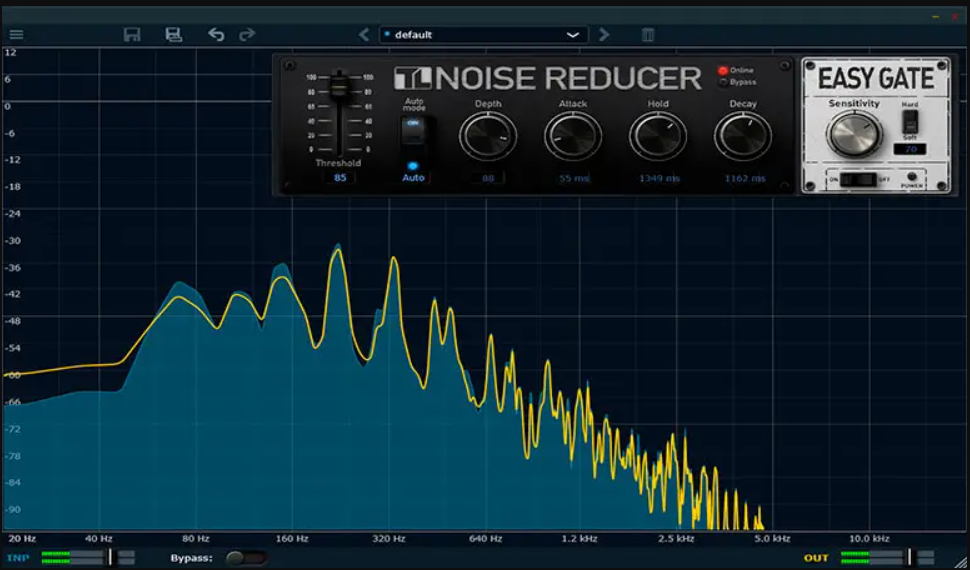Viewport: 970px width, 570px height.
Task: Go to the next preset
Action: click(604, 35)
